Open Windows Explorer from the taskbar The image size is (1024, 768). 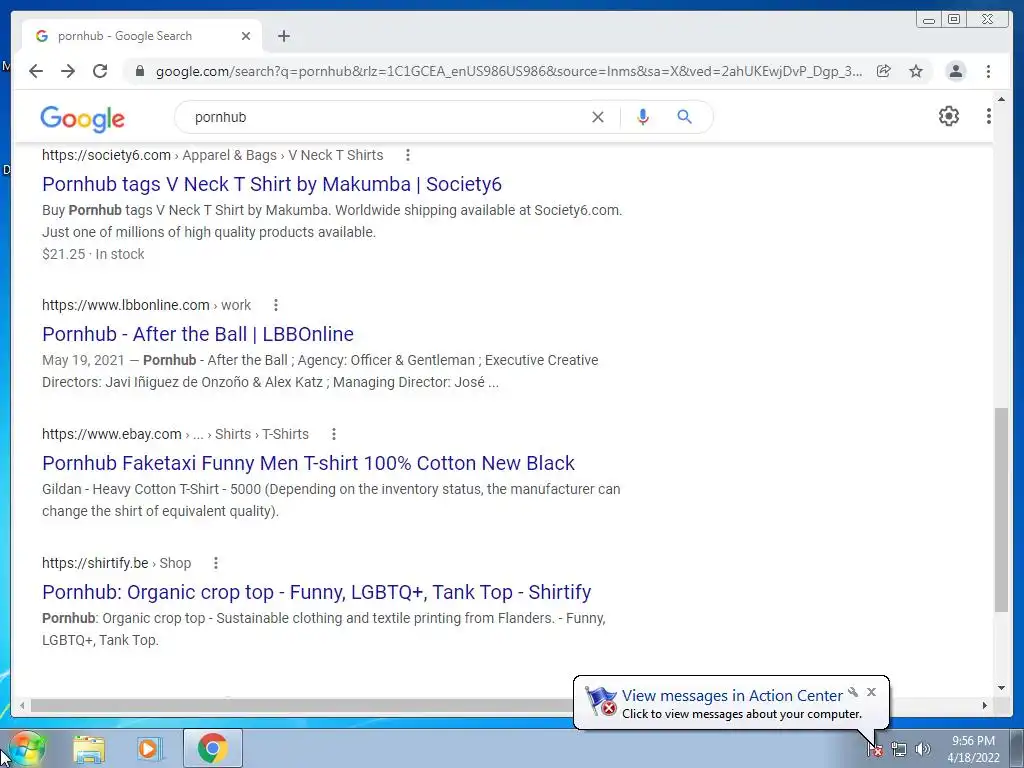[x=89, y=749]
